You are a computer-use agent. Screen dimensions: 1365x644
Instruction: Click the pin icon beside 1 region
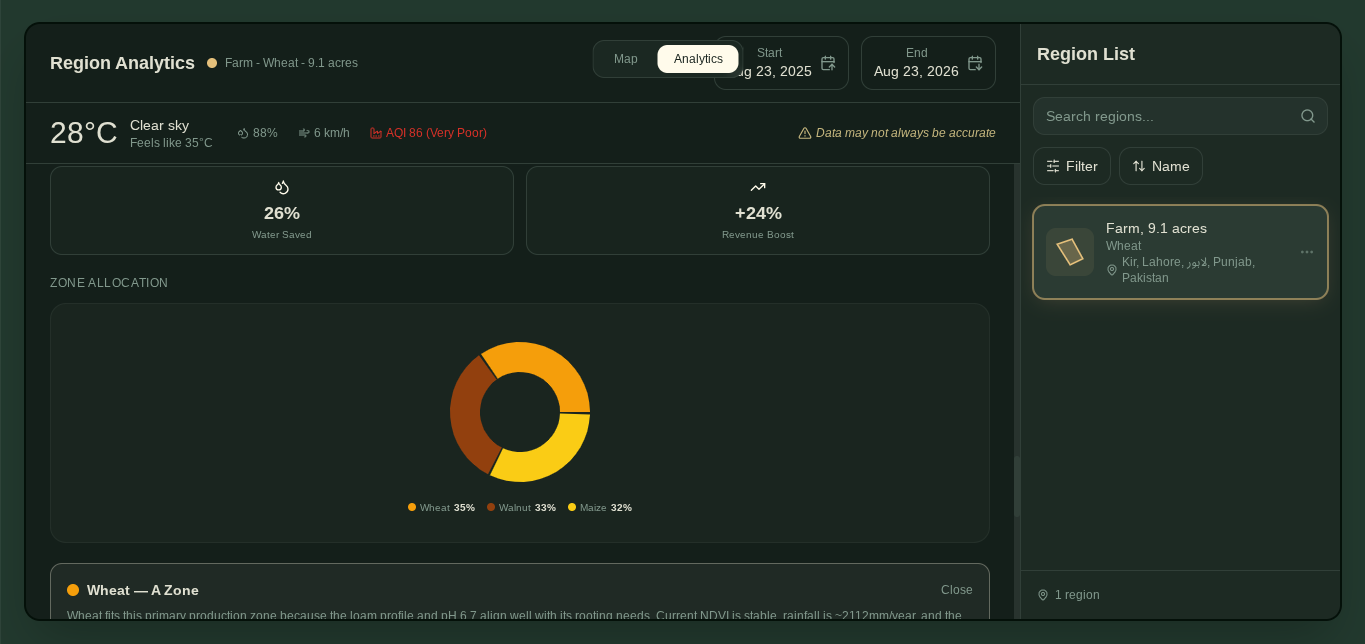[1043, 595]
